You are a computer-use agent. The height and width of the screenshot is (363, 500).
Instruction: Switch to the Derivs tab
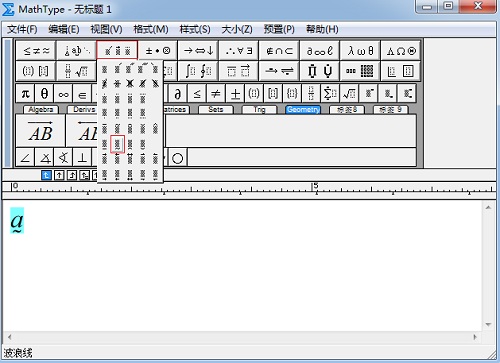(83, 109)
